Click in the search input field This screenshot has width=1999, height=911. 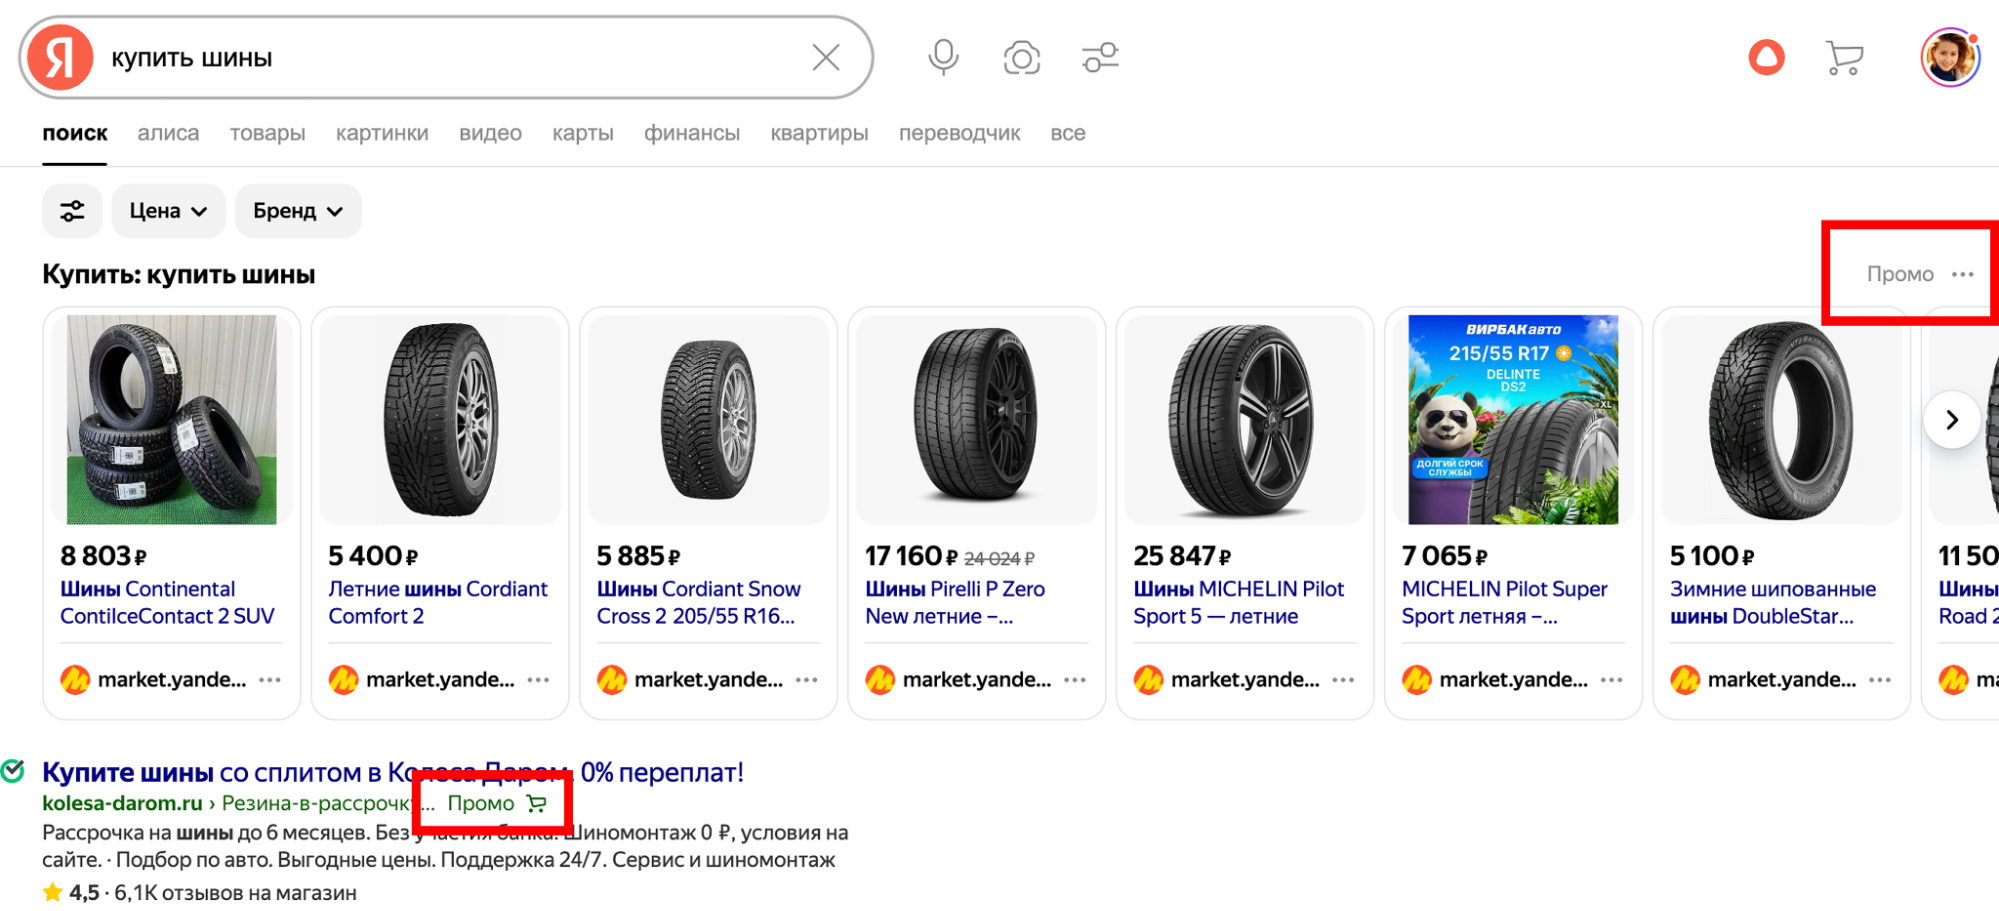pos(450,57)
